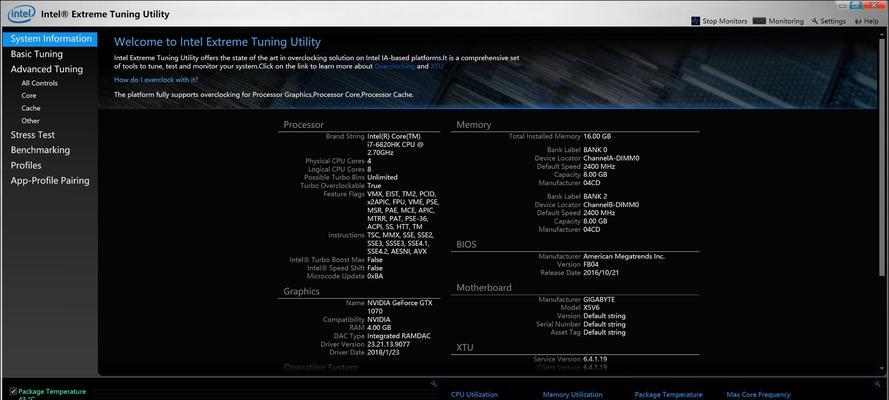
Task: Open App-Profile Pairing section
Action: point(50,181)
